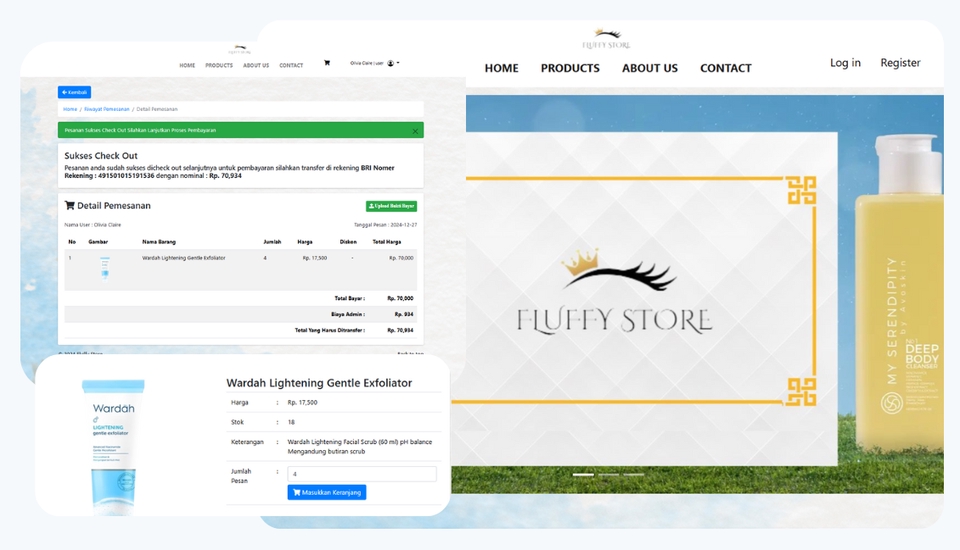Open the shopping cart icon in checkout page header
960x550 pixels.
point(327,62)
